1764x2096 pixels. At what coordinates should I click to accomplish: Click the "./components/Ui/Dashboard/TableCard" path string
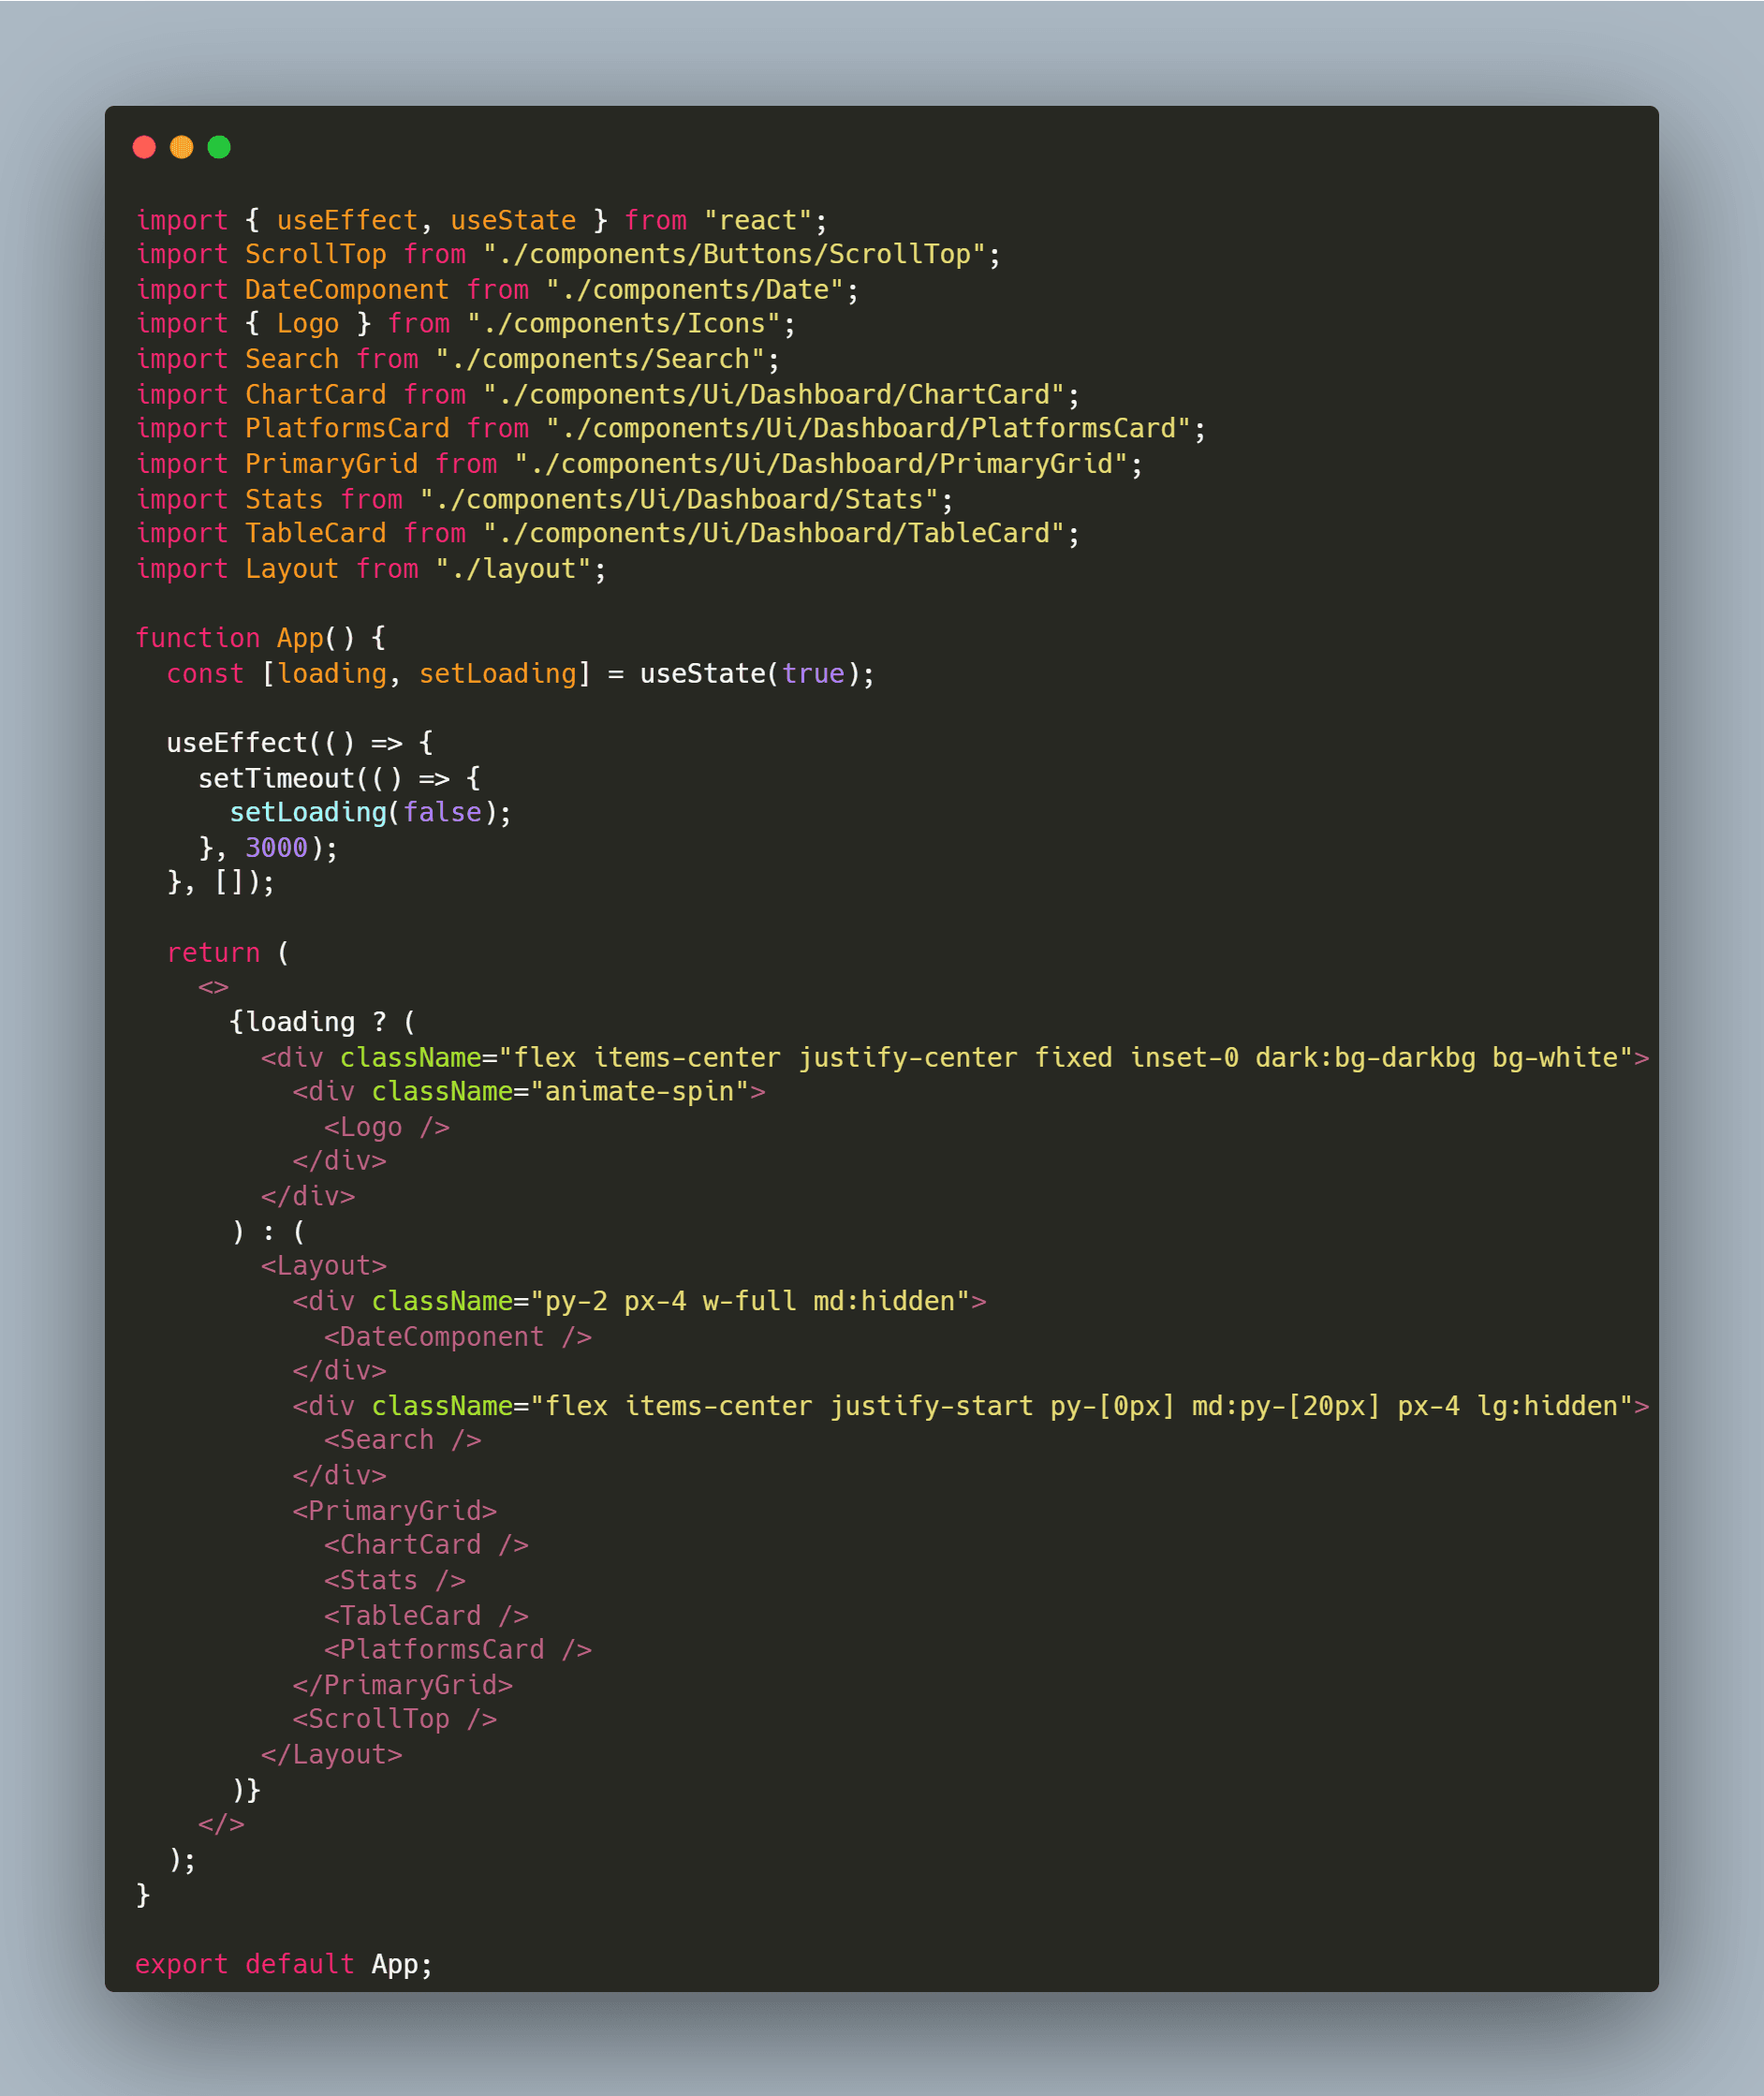(x=774, y=533)
